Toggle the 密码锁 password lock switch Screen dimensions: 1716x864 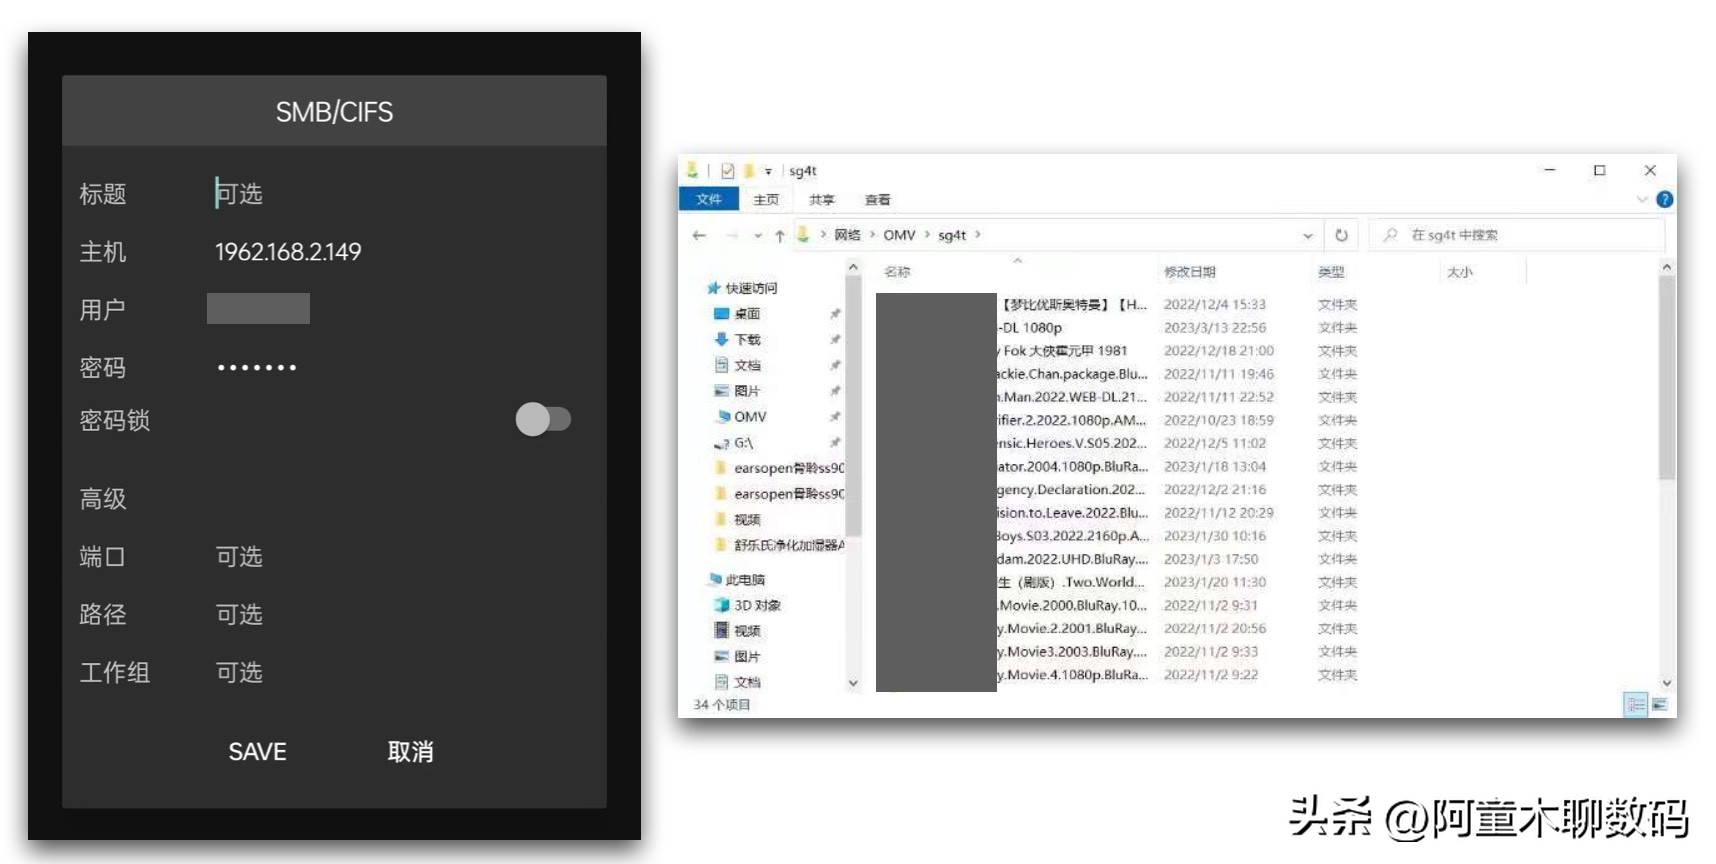(x=543, y=419)
